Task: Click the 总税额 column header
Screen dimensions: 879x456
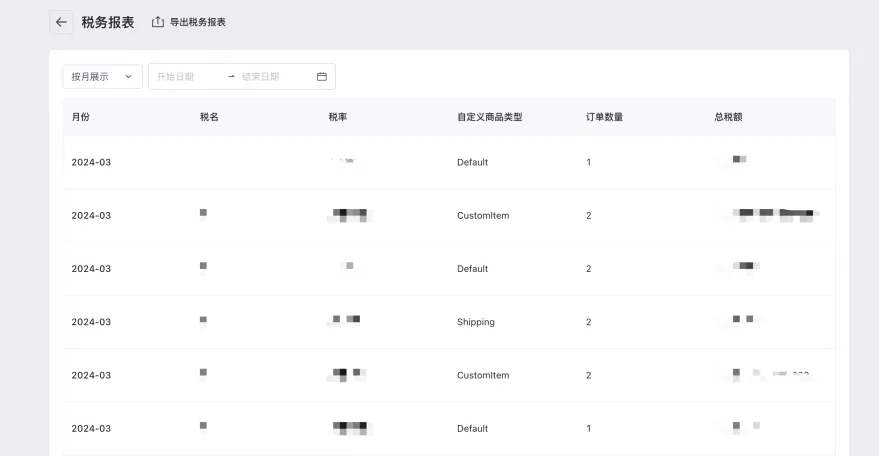Action: pyautogui.click(x=728, y=117)
